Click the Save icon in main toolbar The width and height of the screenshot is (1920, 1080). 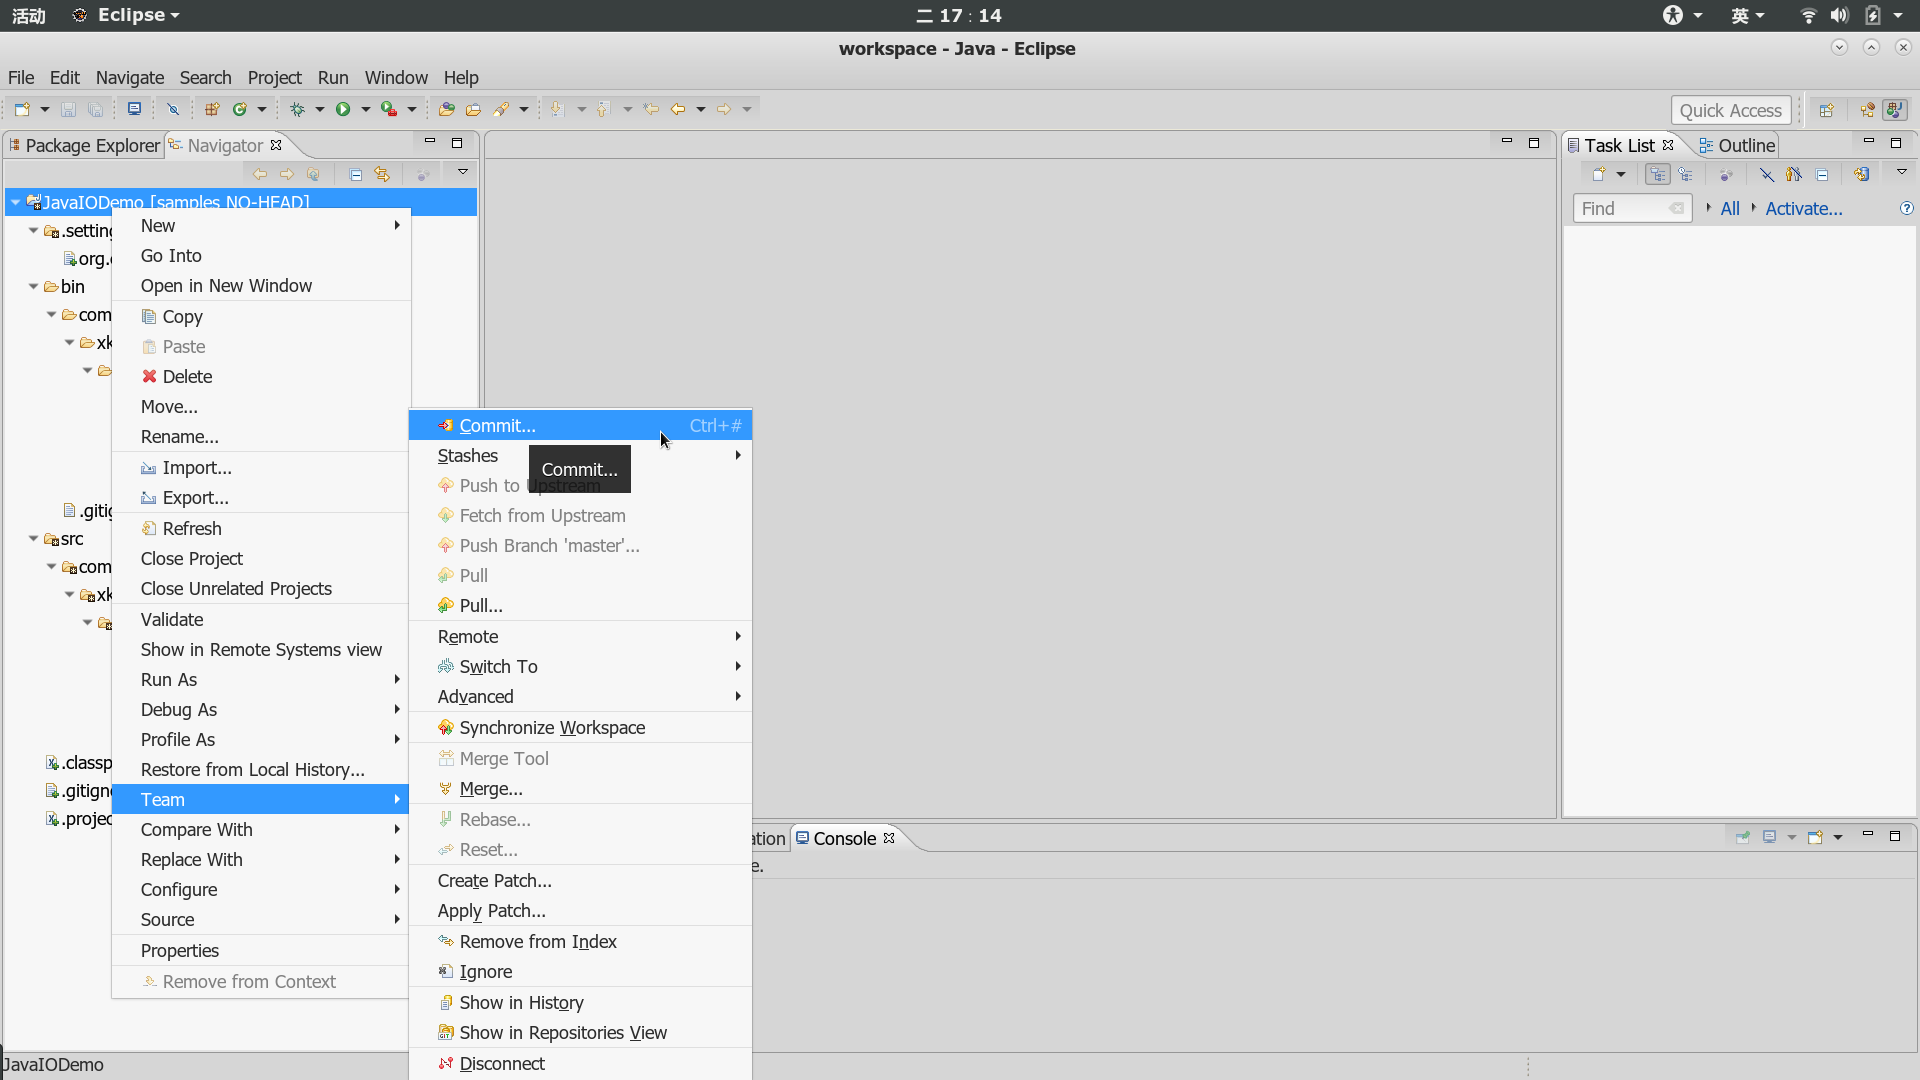click(x=68, y=109)
